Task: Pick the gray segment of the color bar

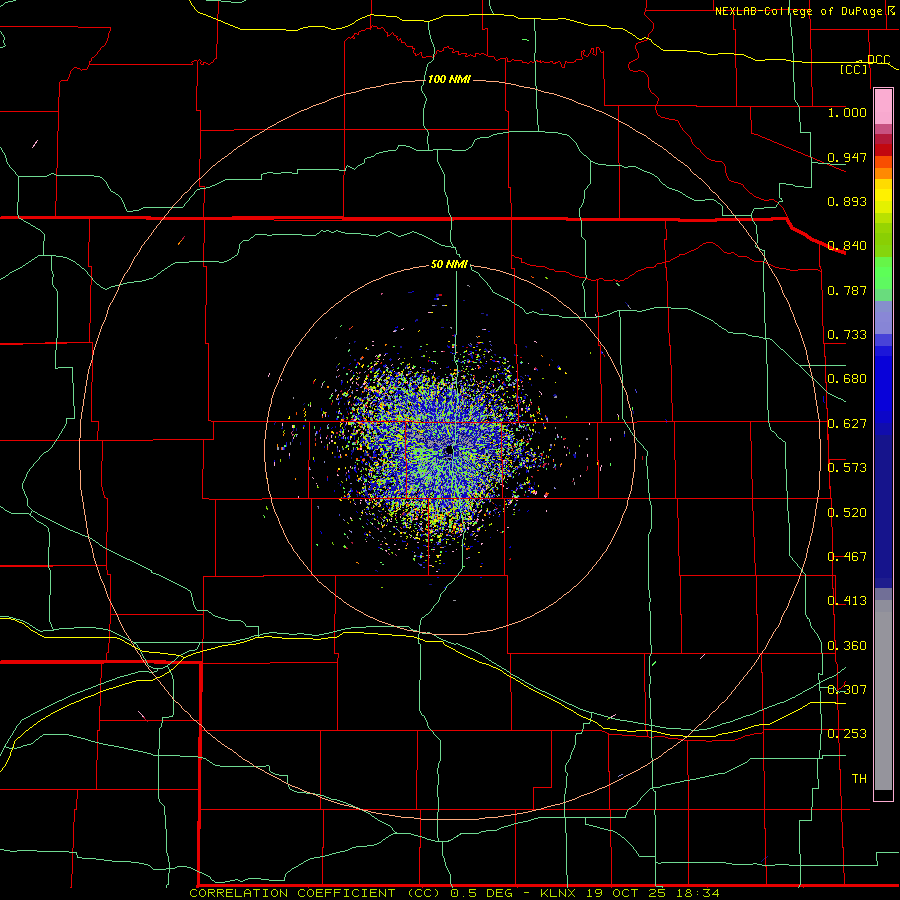Action: pyautogui.click(x=883, y=695)
